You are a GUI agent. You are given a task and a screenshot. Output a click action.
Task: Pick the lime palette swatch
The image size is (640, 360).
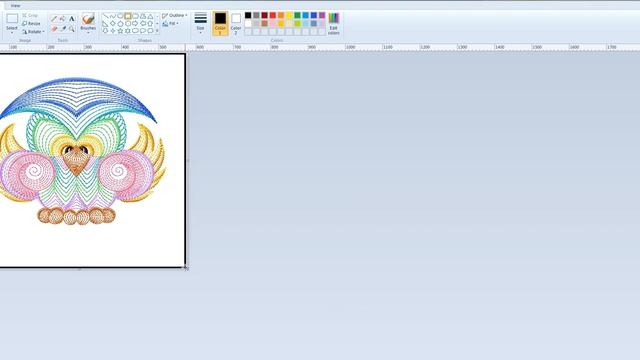point(297,24)
